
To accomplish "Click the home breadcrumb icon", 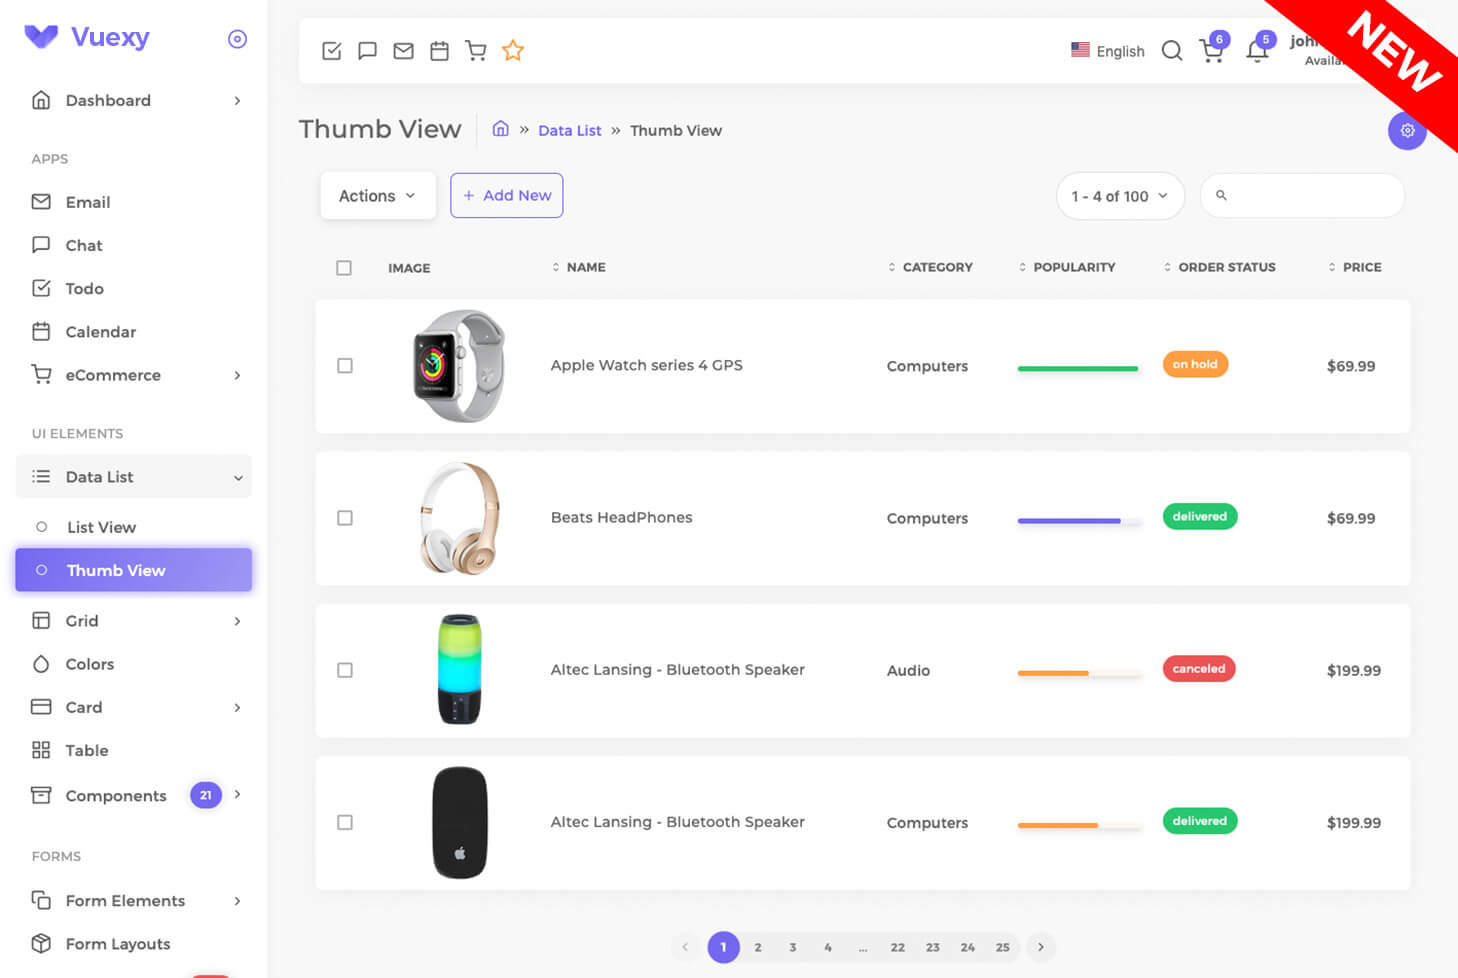I will coord(501,129).
